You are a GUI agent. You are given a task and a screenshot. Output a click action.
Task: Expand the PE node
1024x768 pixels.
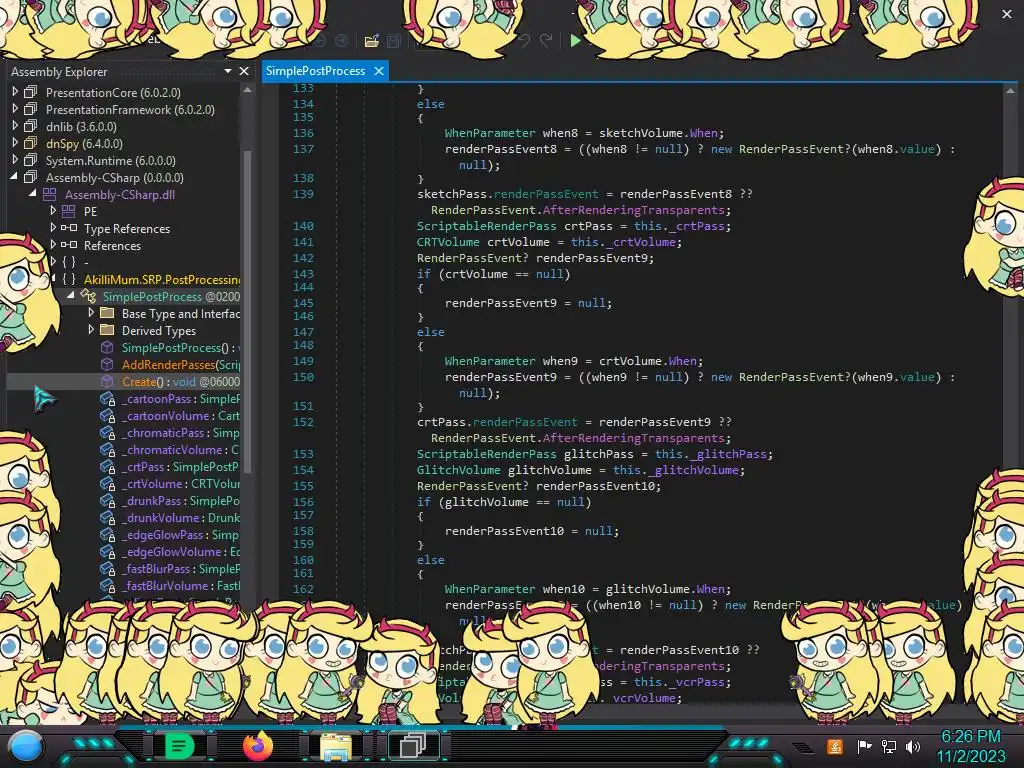coord(53,211)
